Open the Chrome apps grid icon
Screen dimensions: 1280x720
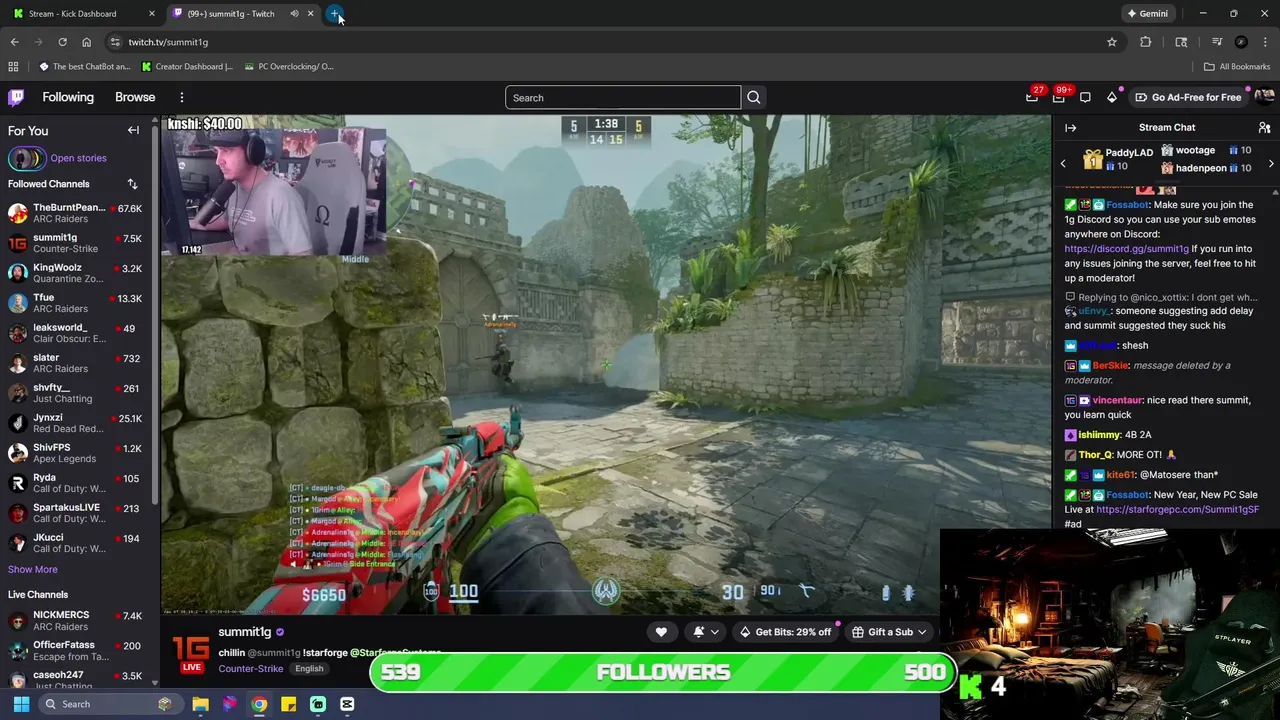tap(13, 67)
